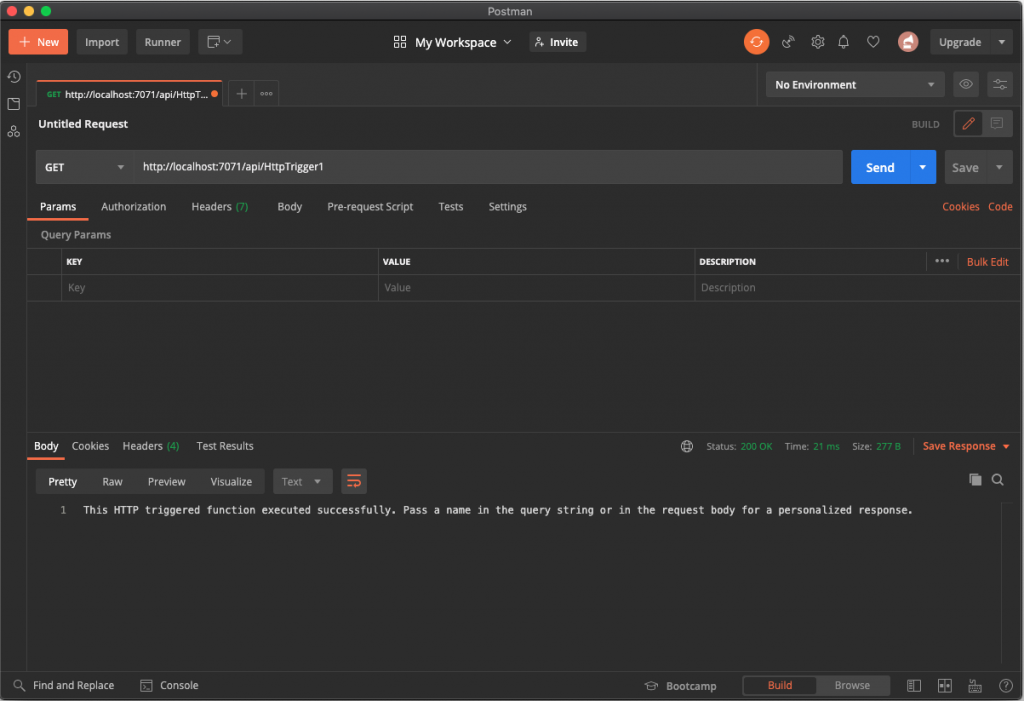Open tab options three-dot menu
Screen dimensions: 1024x701
[x=266, y=94]
